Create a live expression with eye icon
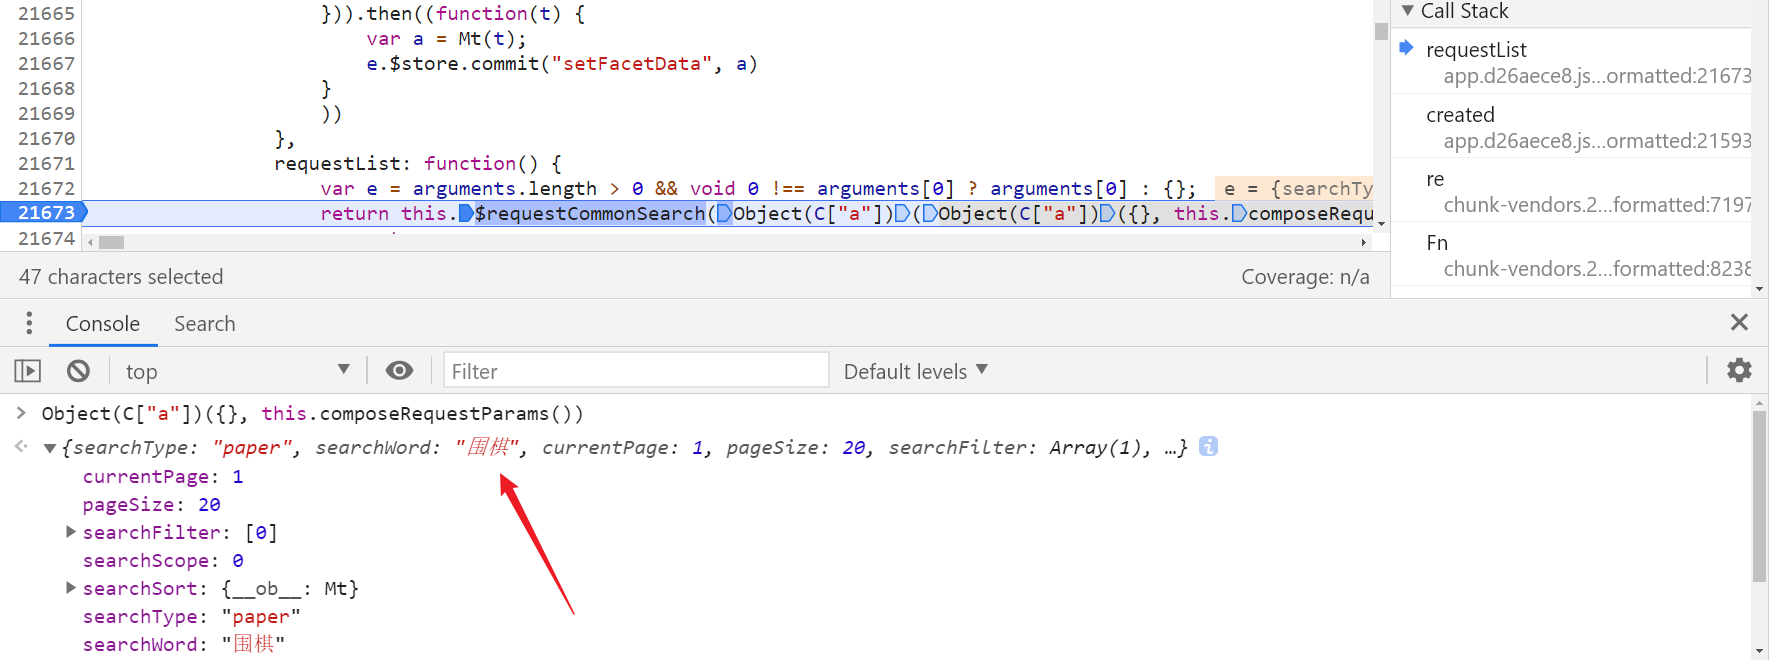 tap(399, 371)
